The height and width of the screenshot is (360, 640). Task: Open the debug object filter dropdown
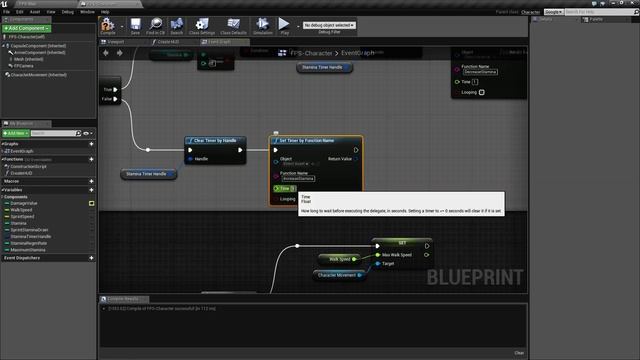coord(329,25)
